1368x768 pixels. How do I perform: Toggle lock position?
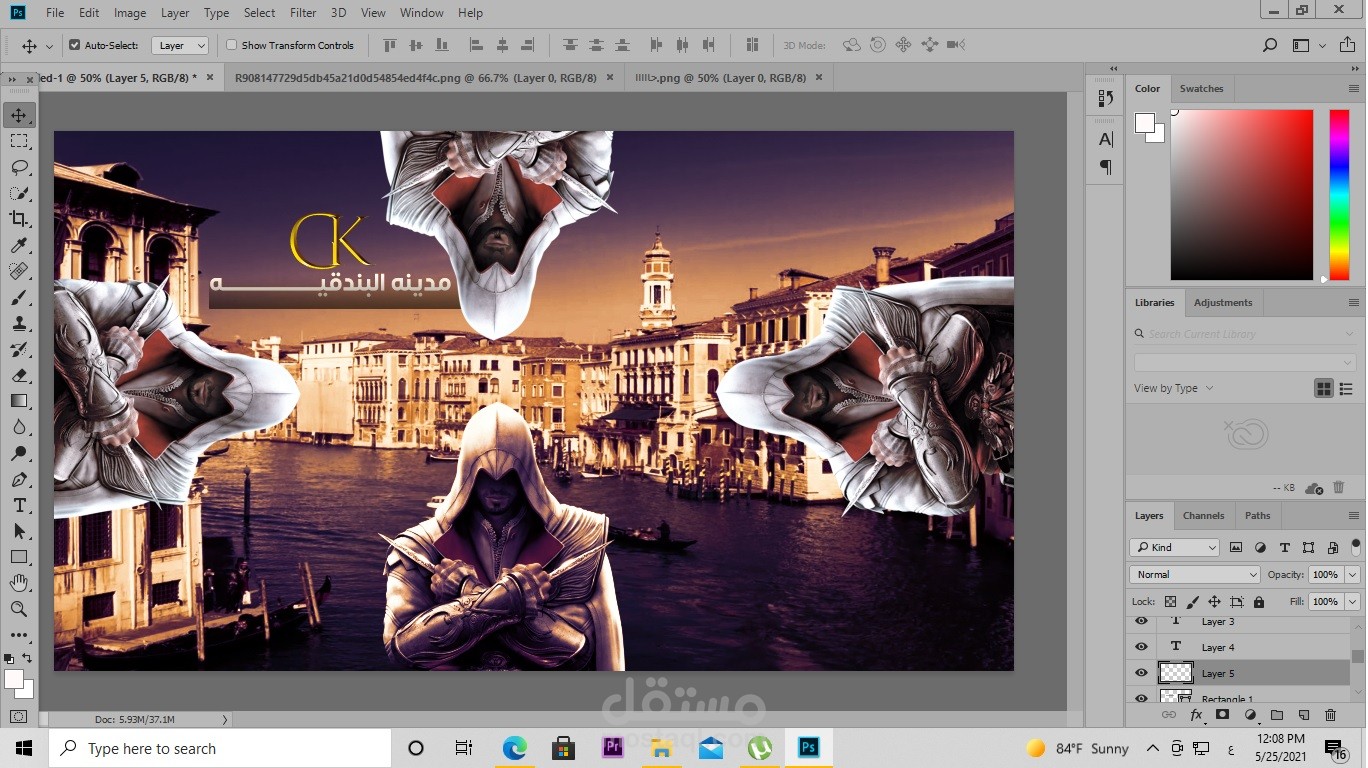click(x=1214, y=602)
